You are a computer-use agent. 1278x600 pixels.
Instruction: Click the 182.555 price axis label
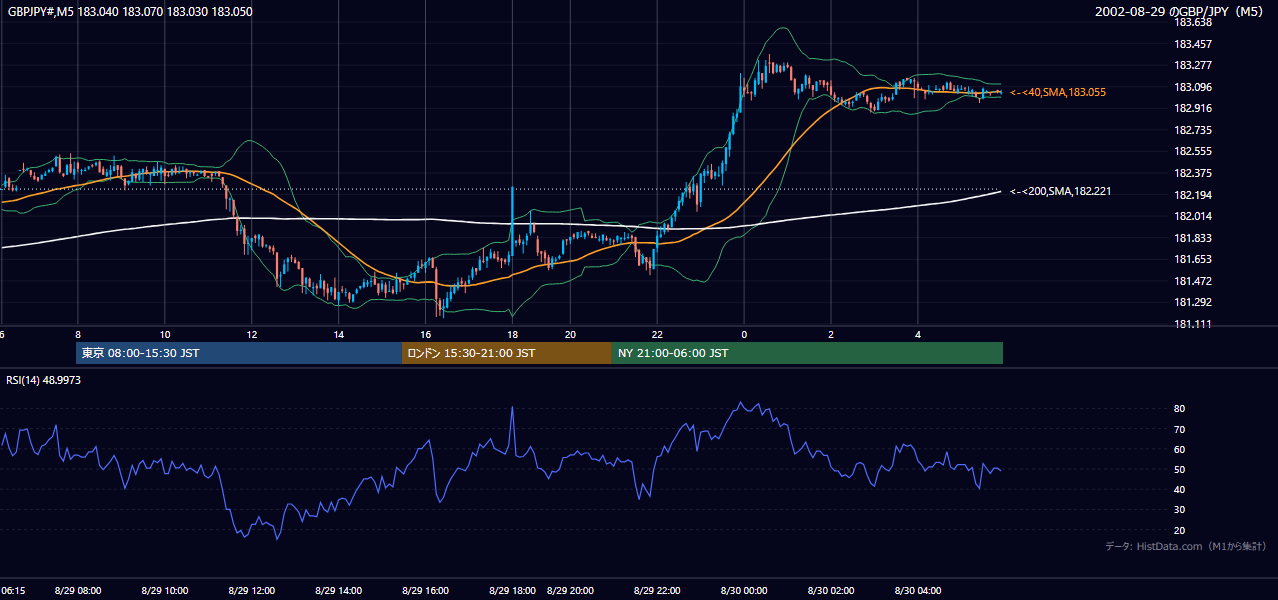tap(1192, 151)
